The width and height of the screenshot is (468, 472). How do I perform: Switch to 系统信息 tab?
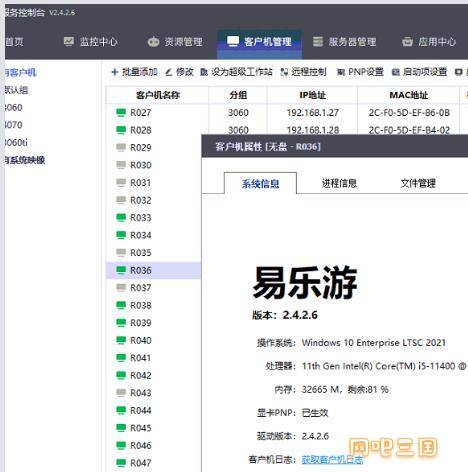coord(260,183)
